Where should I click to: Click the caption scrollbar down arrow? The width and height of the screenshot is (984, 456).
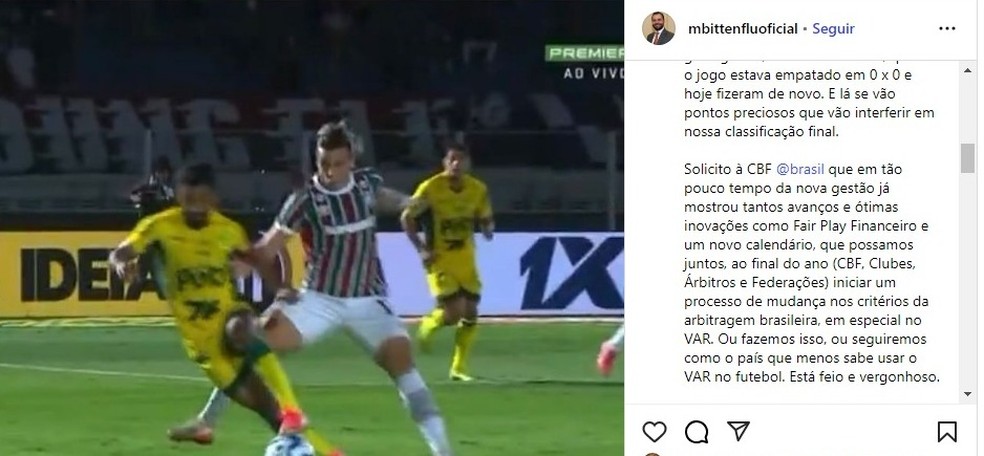tap(968, 395)
